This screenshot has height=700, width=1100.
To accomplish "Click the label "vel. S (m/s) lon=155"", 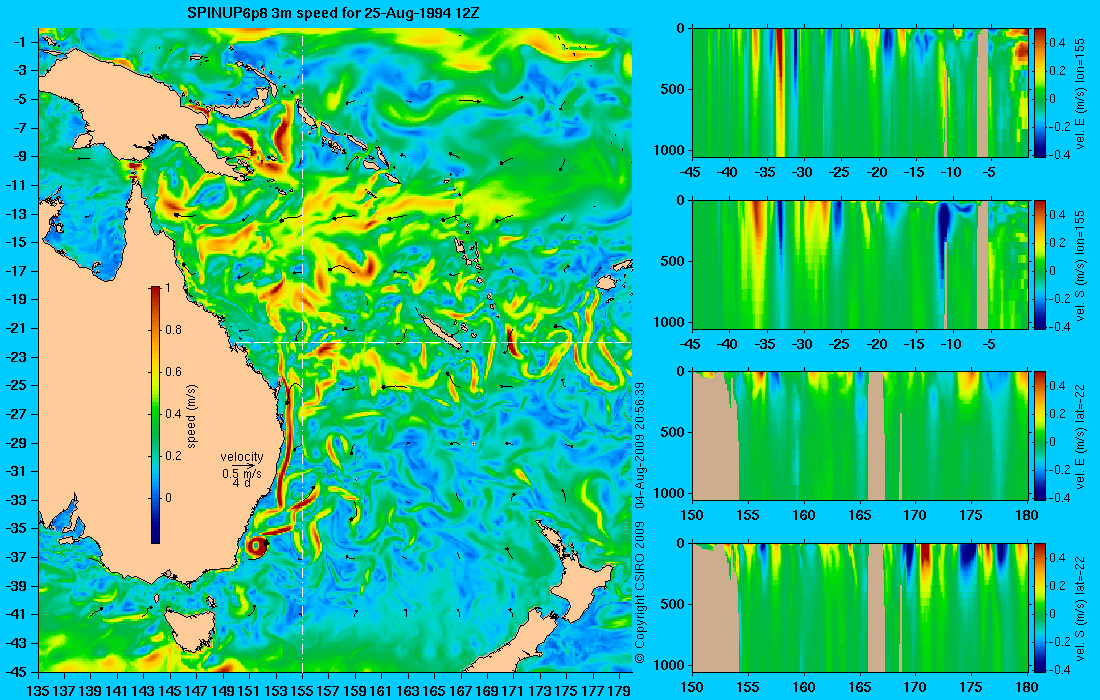I will coord(1080,264).
